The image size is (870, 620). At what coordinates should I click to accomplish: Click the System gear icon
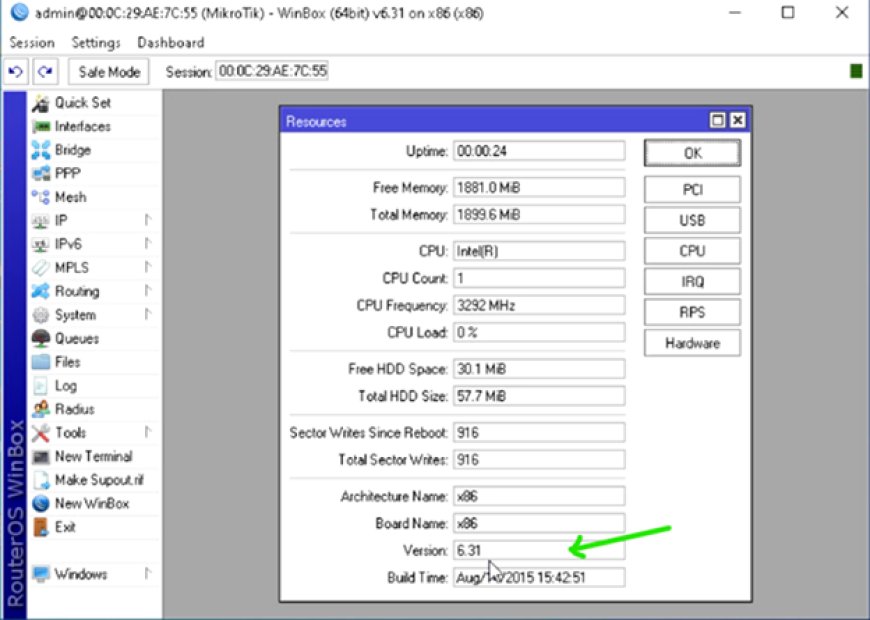[x=41, y=315]
